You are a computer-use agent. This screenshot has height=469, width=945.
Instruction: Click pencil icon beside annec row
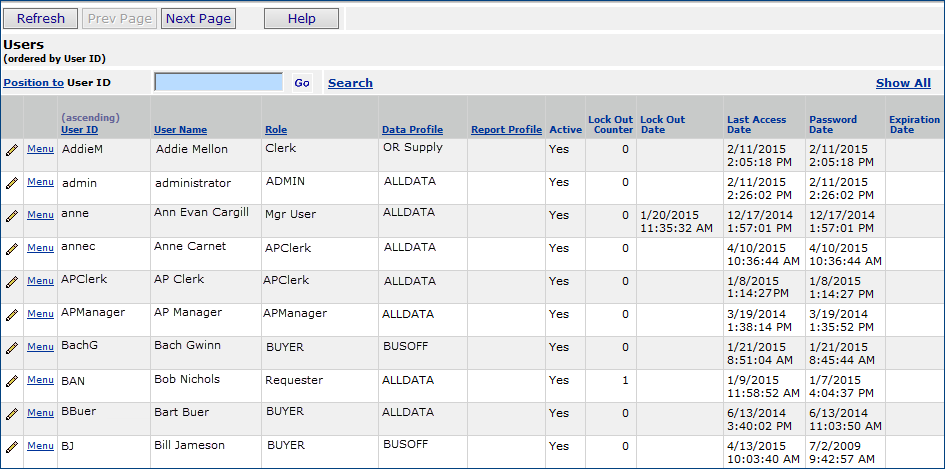pos(12,249)
